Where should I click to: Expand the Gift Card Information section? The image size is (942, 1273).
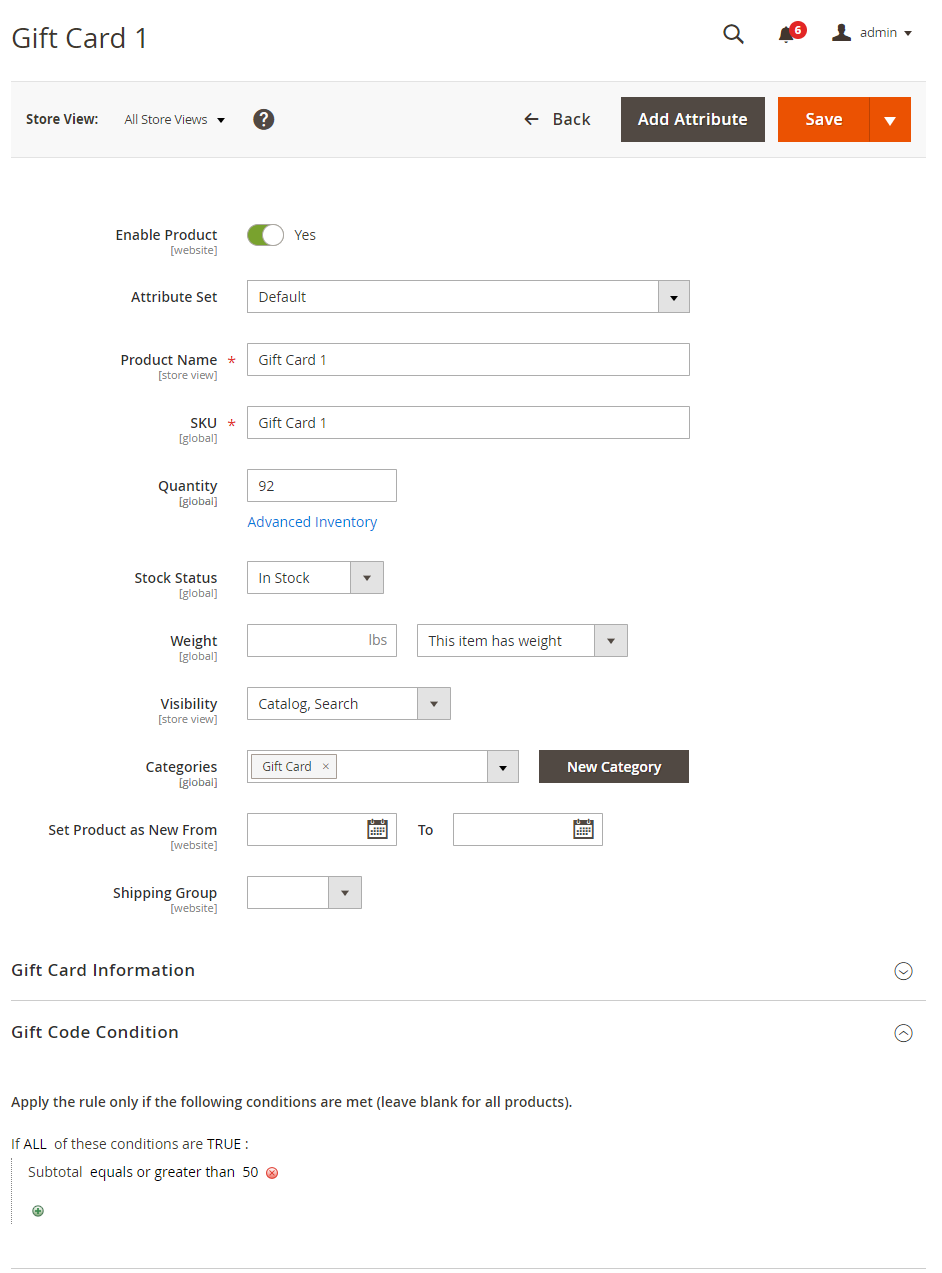click(903, 971)
